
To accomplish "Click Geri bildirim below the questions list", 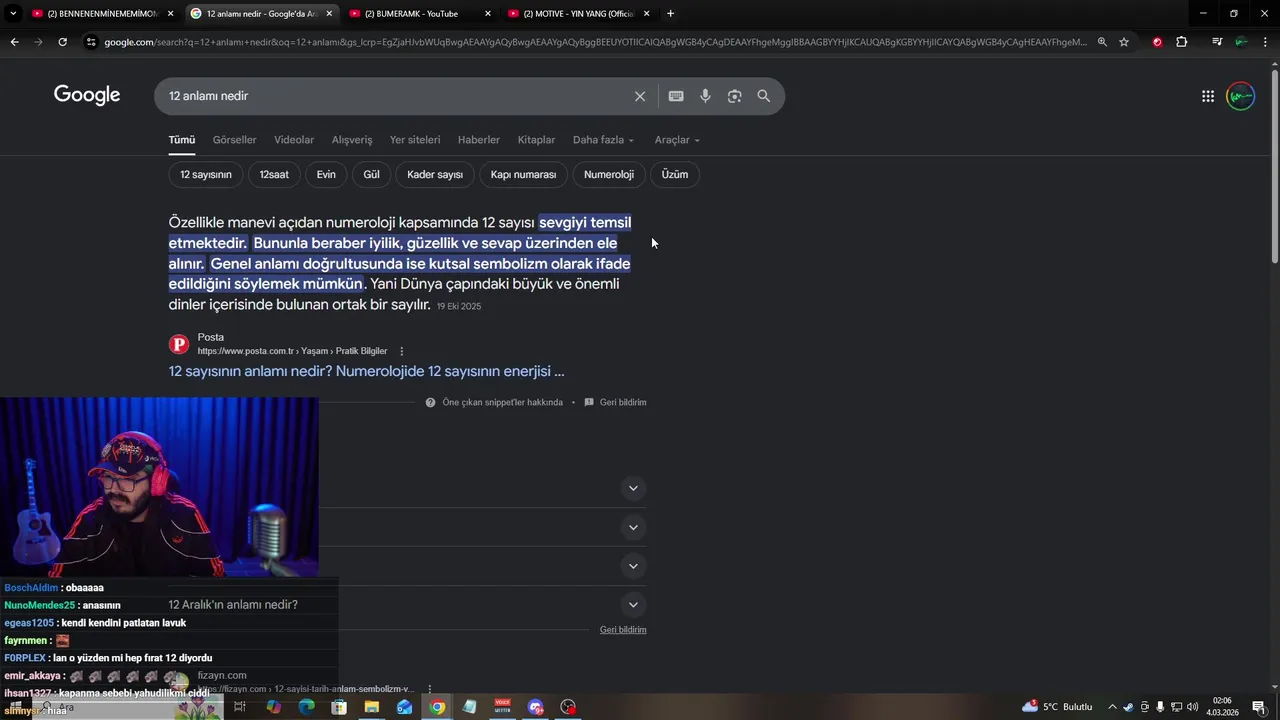I will 623,630.
